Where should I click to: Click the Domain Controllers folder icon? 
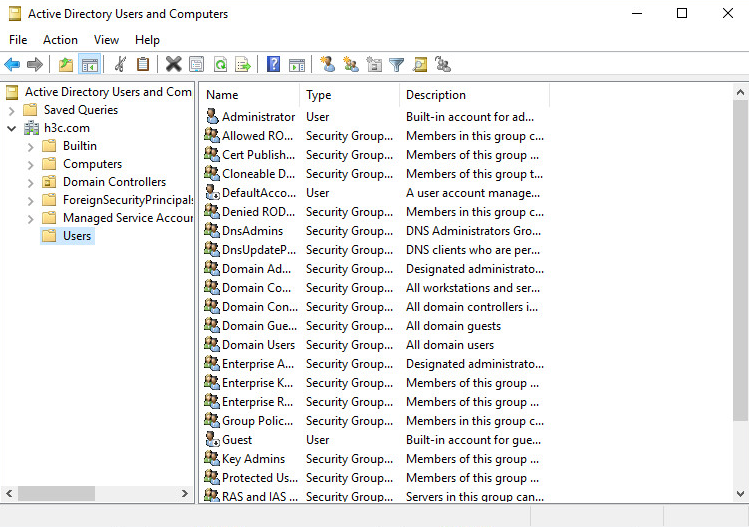(49, 182)
